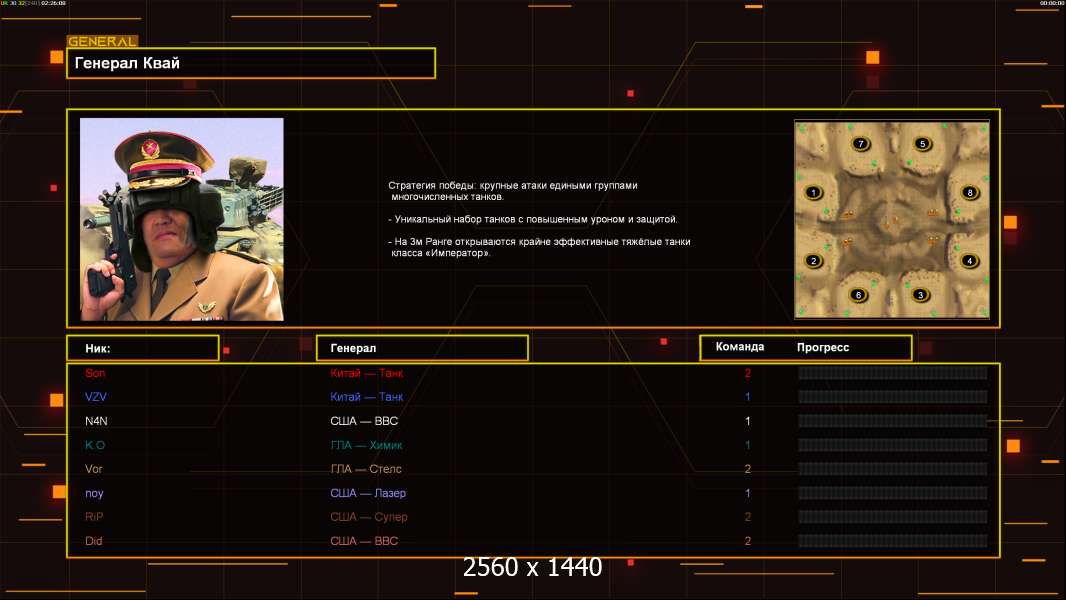The image size is (1066, 600).
Task: Select start position 5 on the minimap
Action: 922,144
